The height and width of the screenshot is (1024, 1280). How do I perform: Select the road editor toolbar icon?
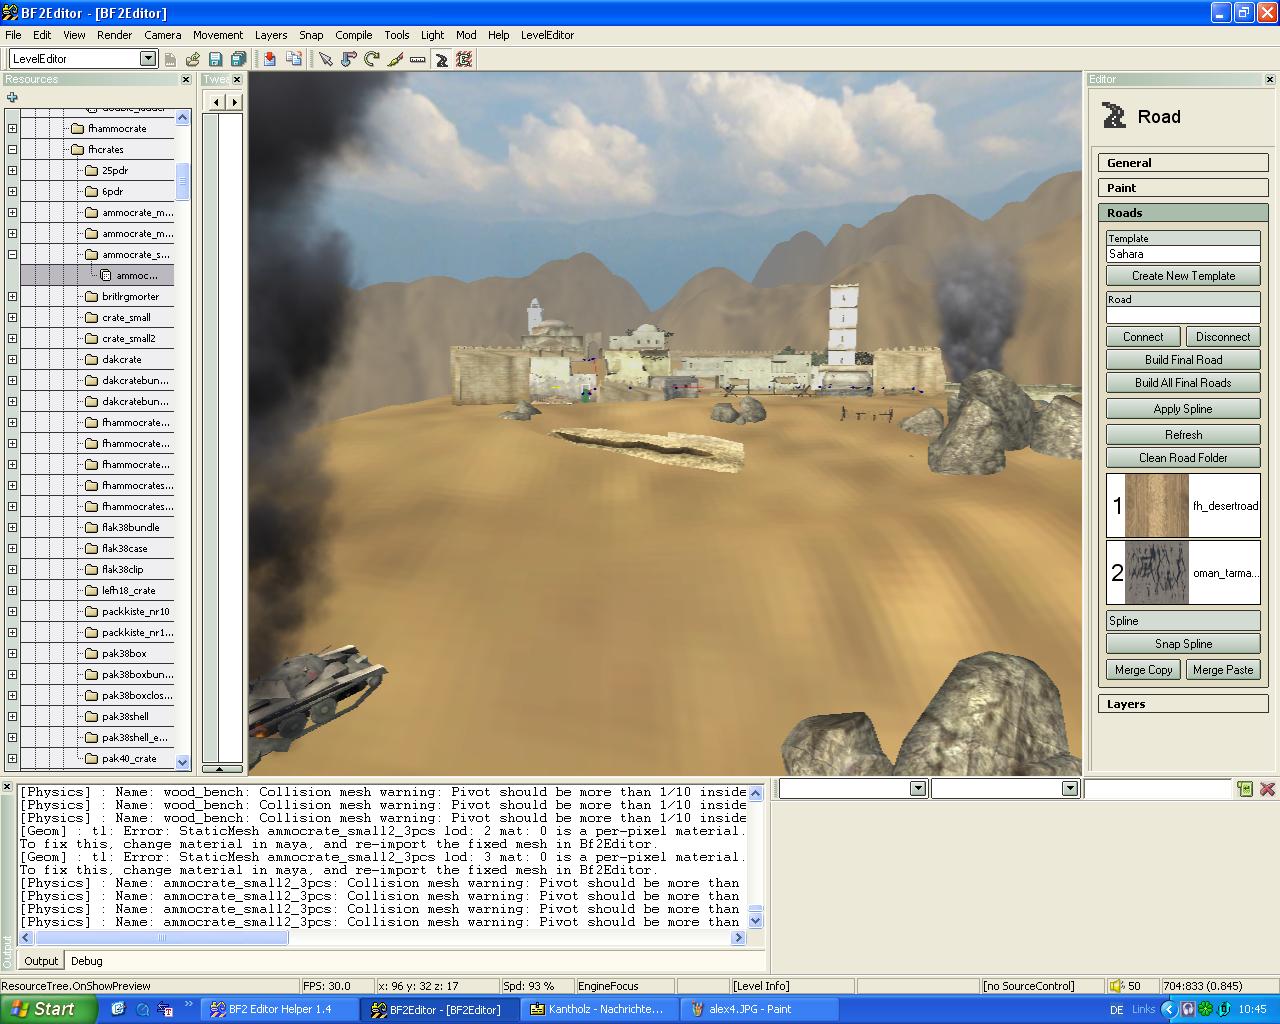[x=441, y=59]
